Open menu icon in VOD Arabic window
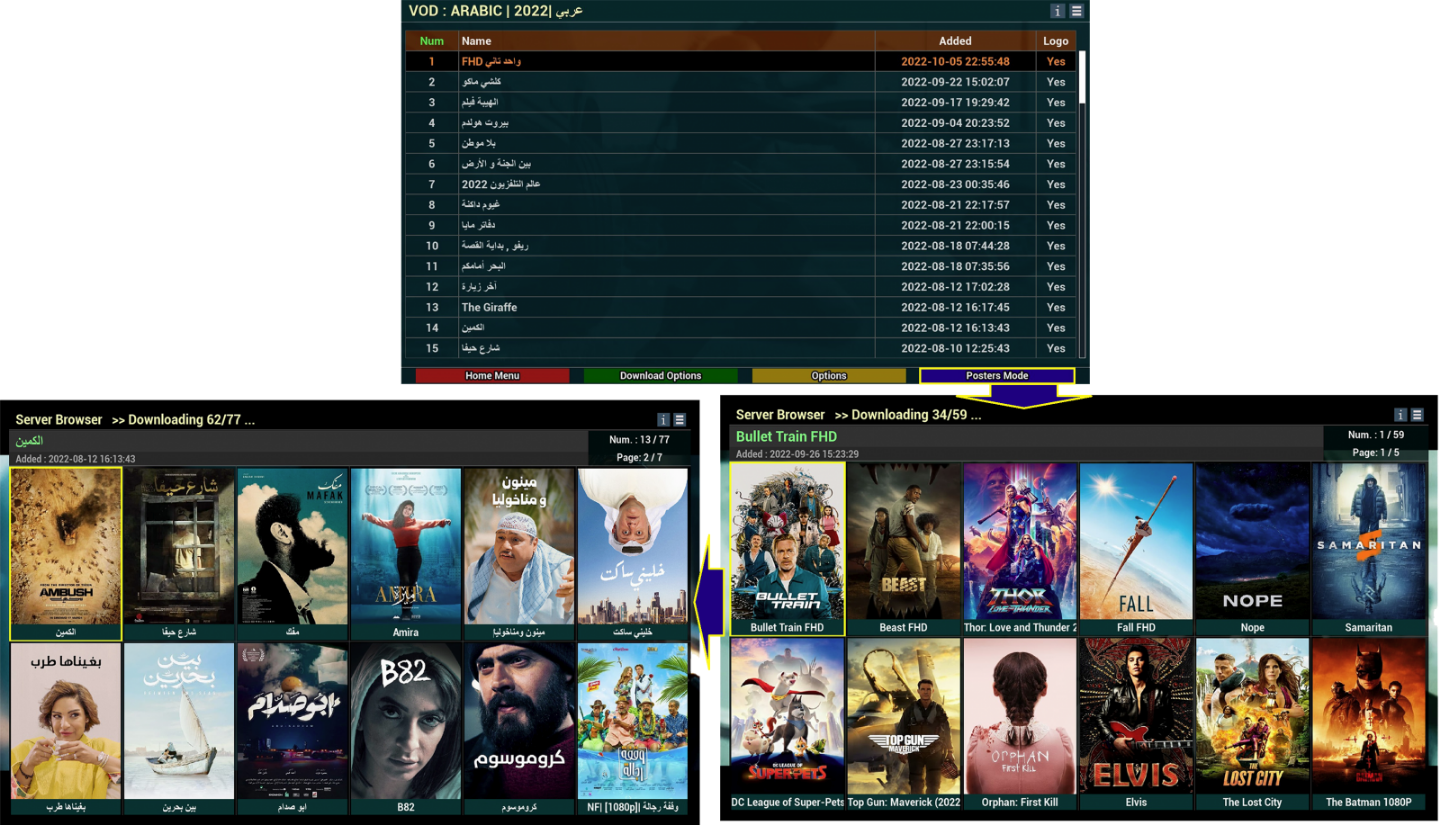The width and height of the screenshot is (1440, 825). click(x=1076, y=11)
